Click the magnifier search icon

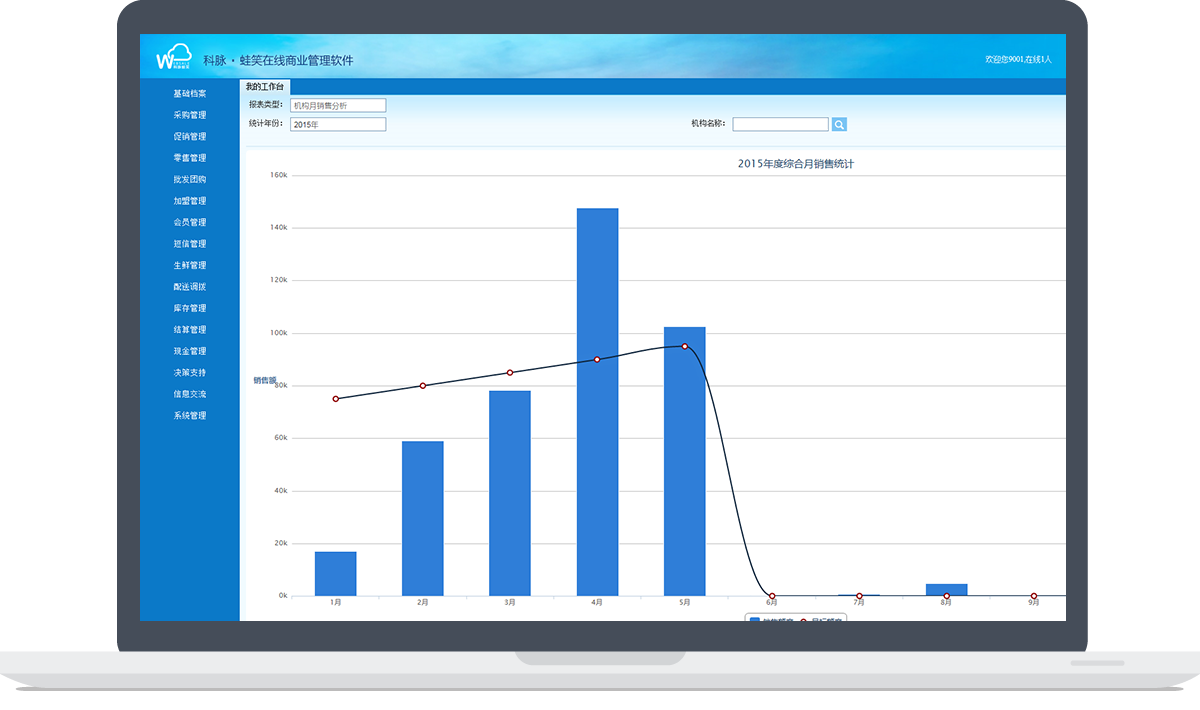pos(840,124)
